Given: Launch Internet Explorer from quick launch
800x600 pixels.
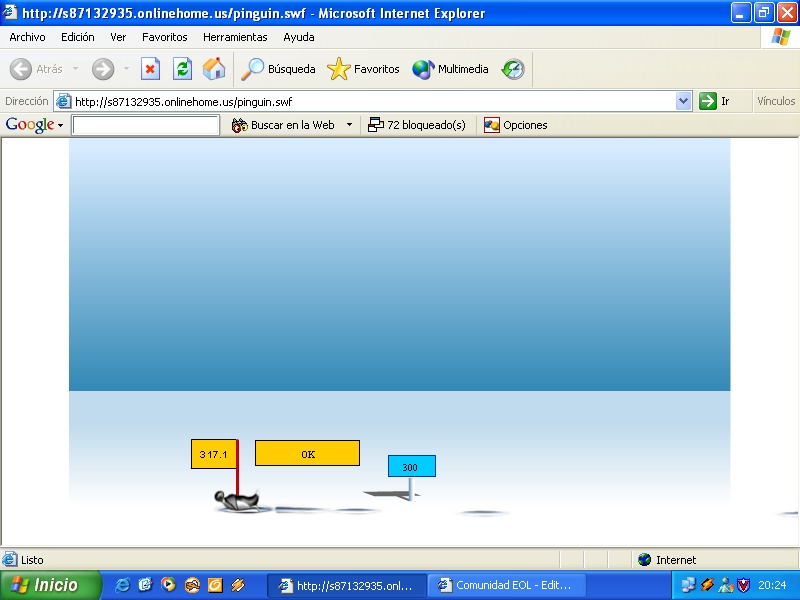Looking at the screenshot, I should pos(122,585).
